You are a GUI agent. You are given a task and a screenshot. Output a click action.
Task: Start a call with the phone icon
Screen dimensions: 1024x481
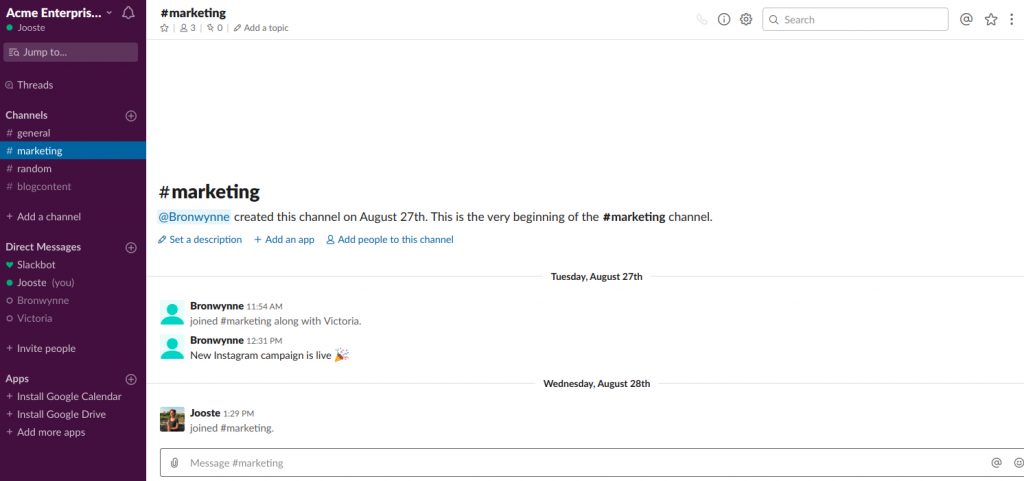coord(702,20)
